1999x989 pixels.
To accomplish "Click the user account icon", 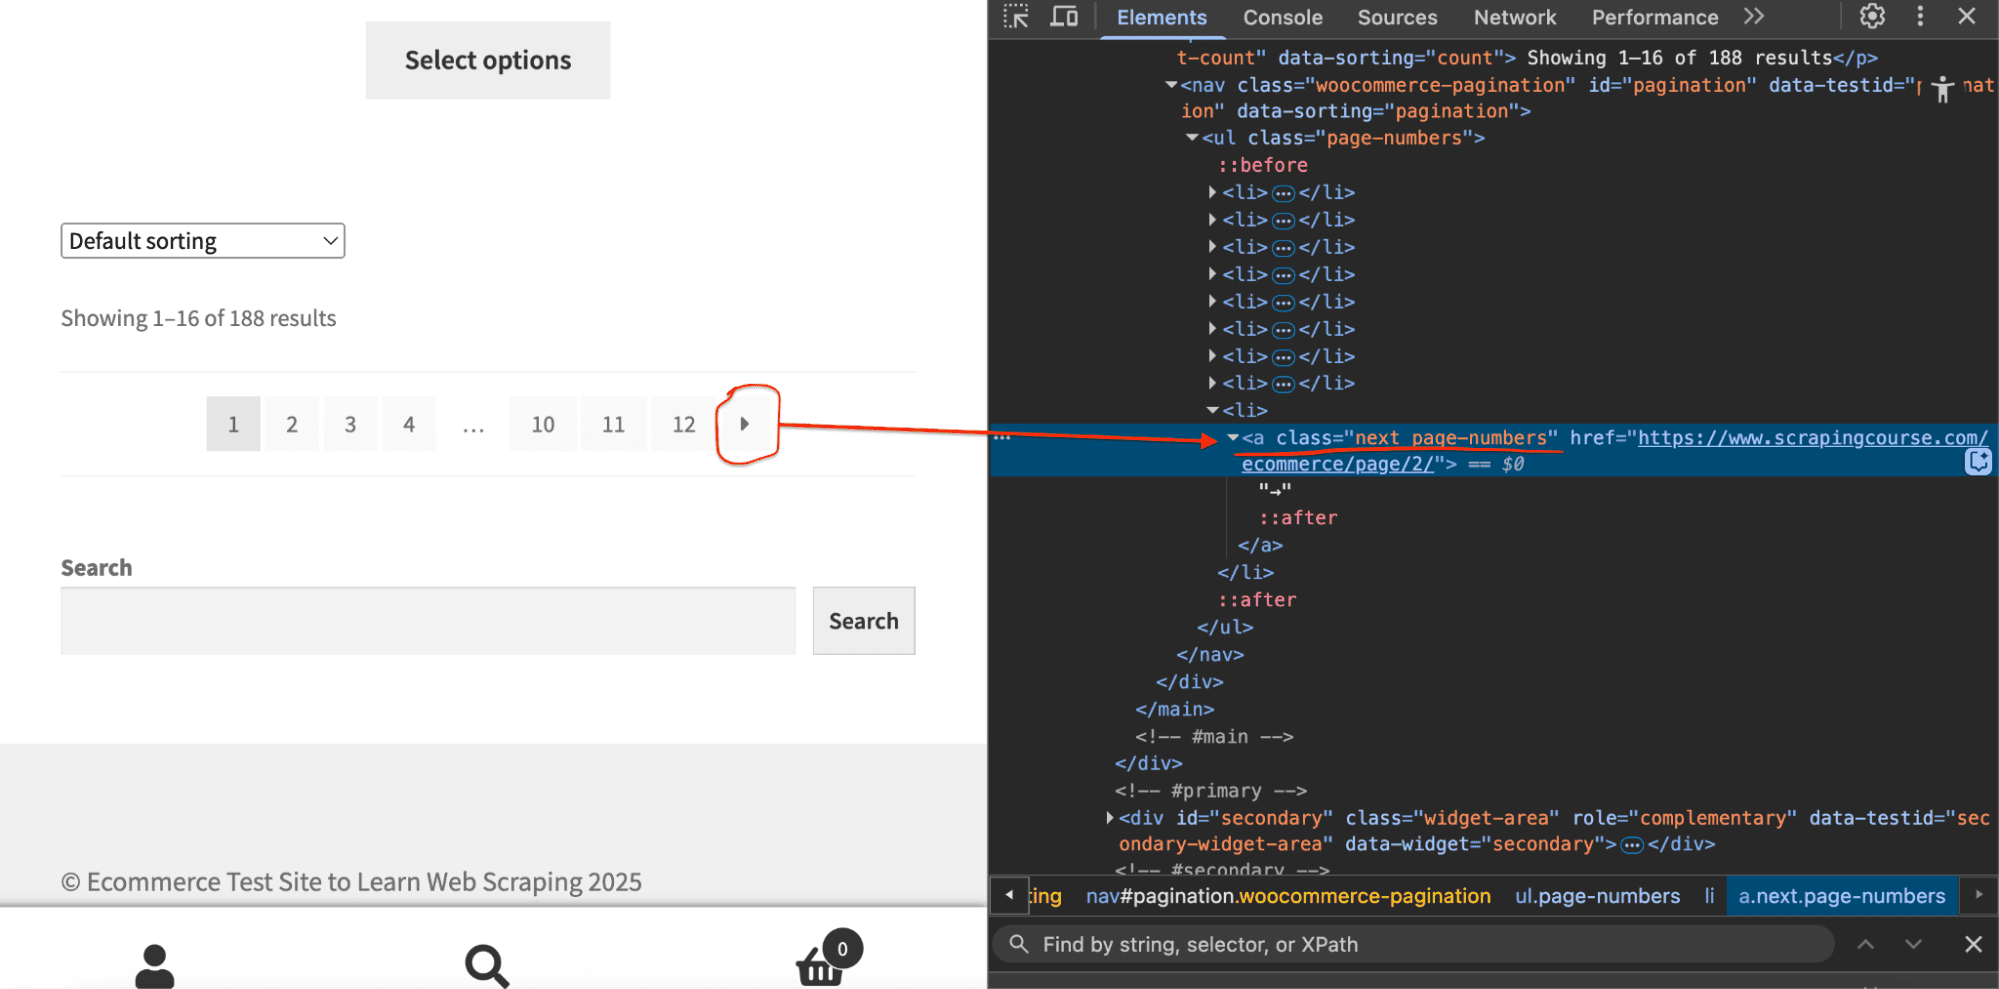I will click(155, 966).
